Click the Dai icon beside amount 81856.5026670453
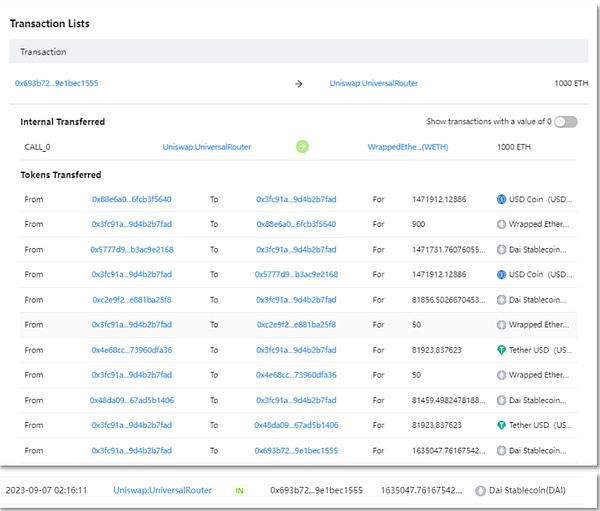The height and width of the screenshot is (511, 600). pyautogui.click(x=502, y=299)
